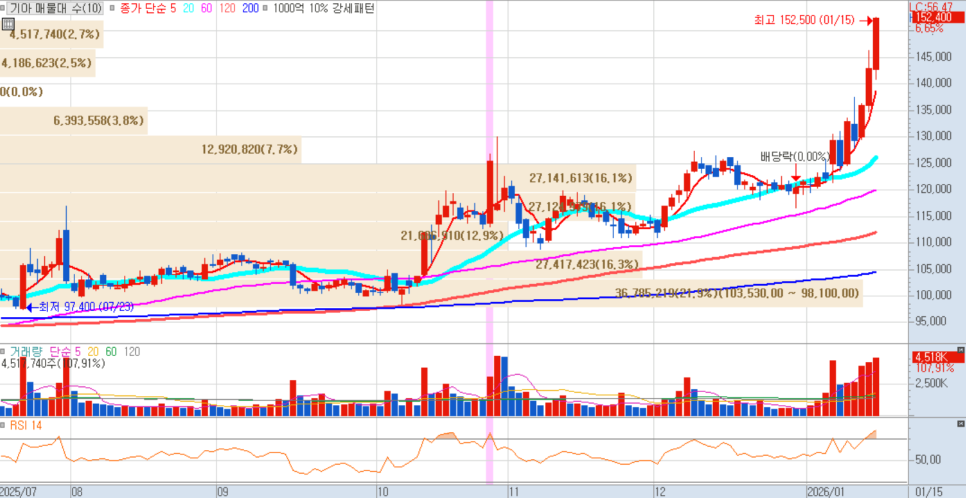Click the small square marker before 종가 단순

pos(113,8)
